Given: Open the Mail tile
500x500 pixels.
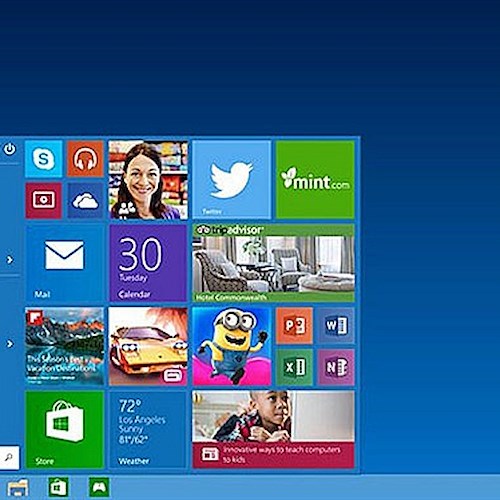Looking at the screenshot, I should [x=65, y=263].
